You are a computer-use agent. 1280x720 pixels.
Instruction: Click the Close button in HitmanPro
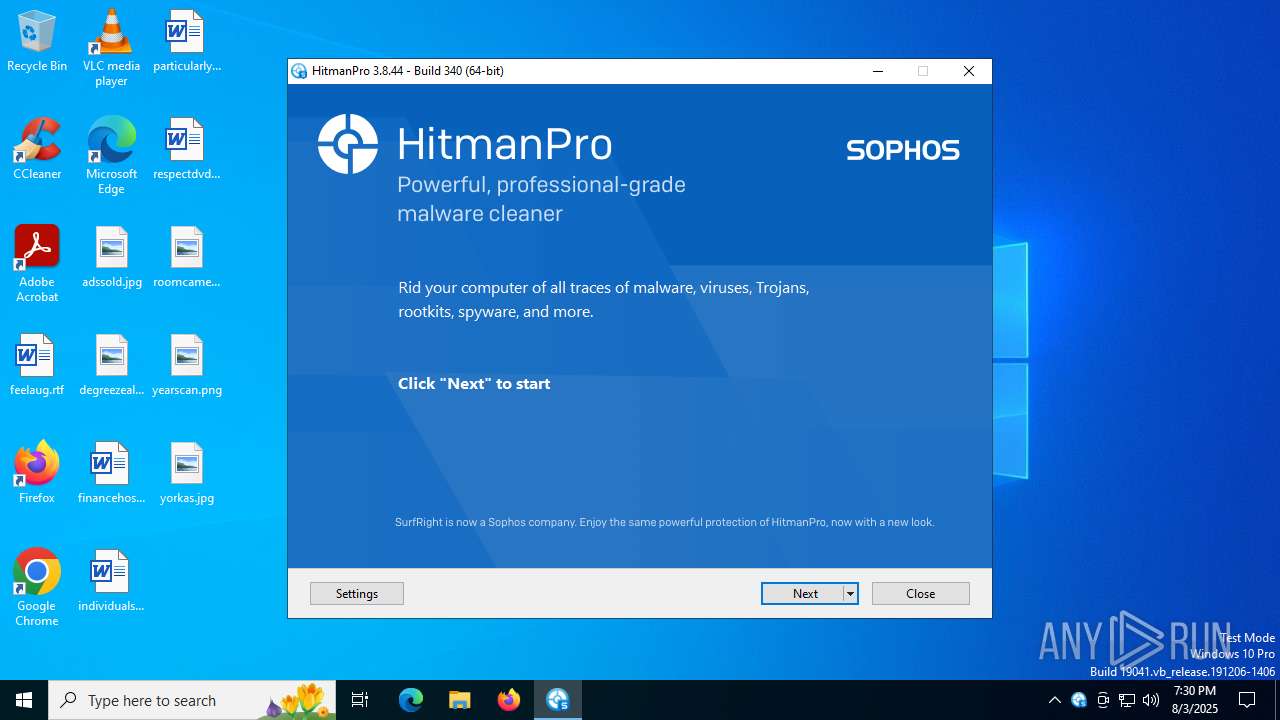click(x=920, y=594)
